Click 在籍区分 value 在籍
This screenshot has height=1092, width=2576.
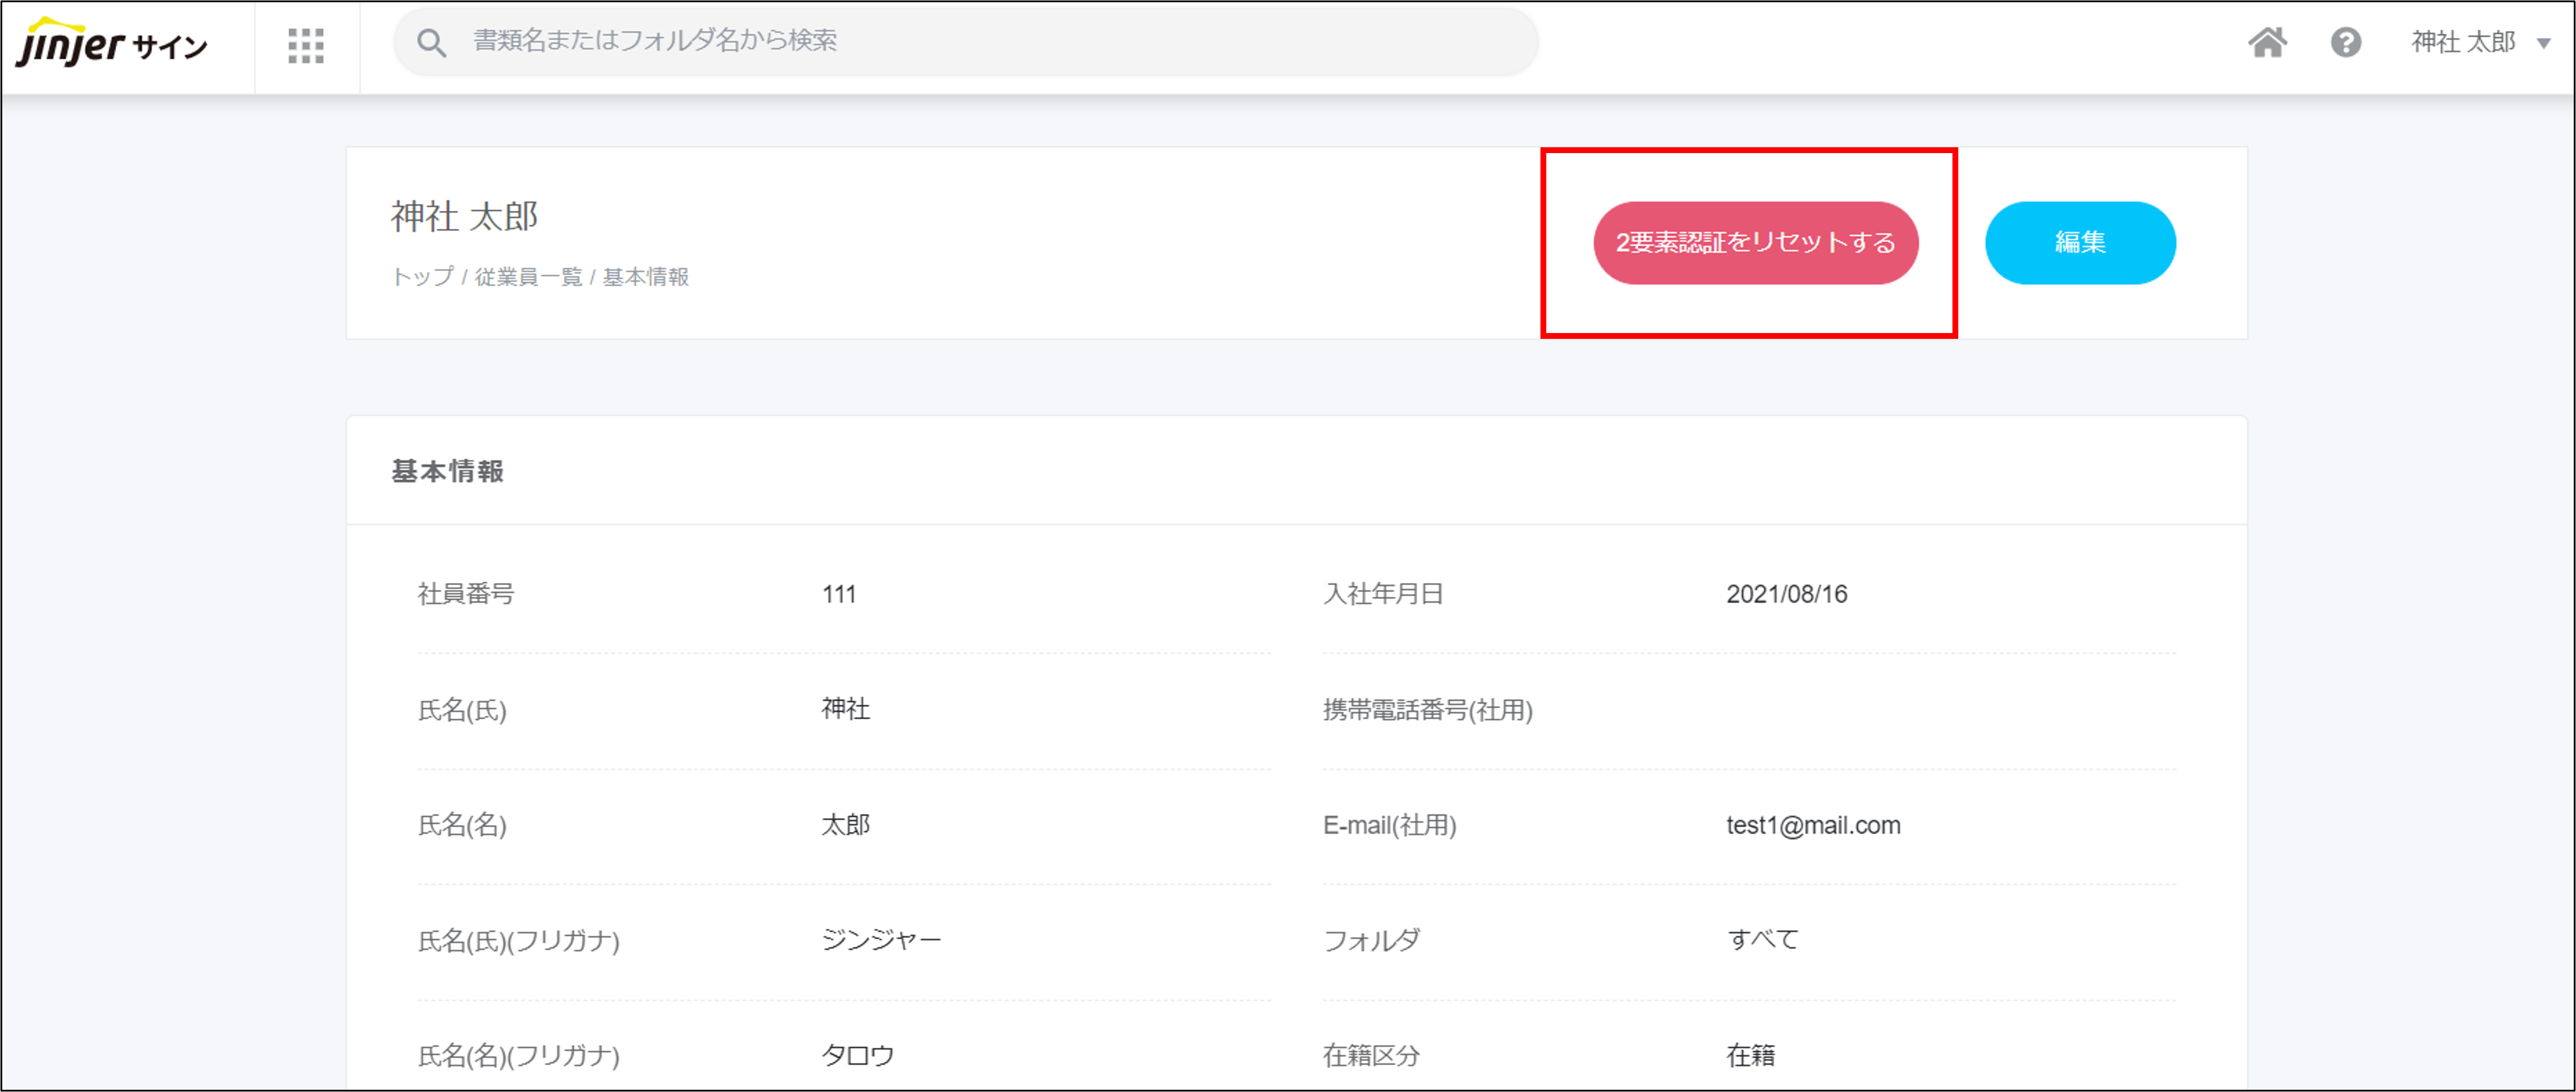[1750, 1055]
